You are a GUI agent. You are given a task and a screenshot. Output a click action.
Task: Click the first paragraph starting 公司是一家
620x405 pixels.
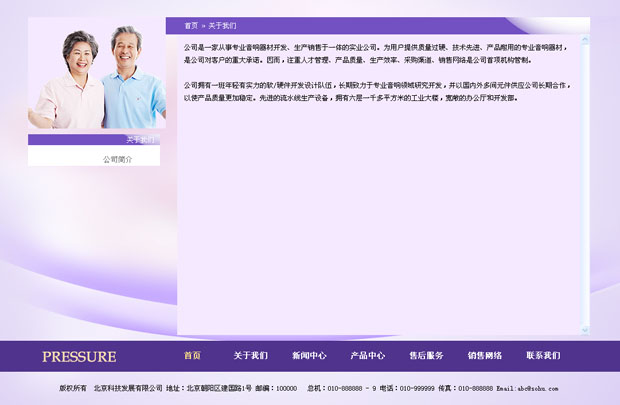click(376, 54)
